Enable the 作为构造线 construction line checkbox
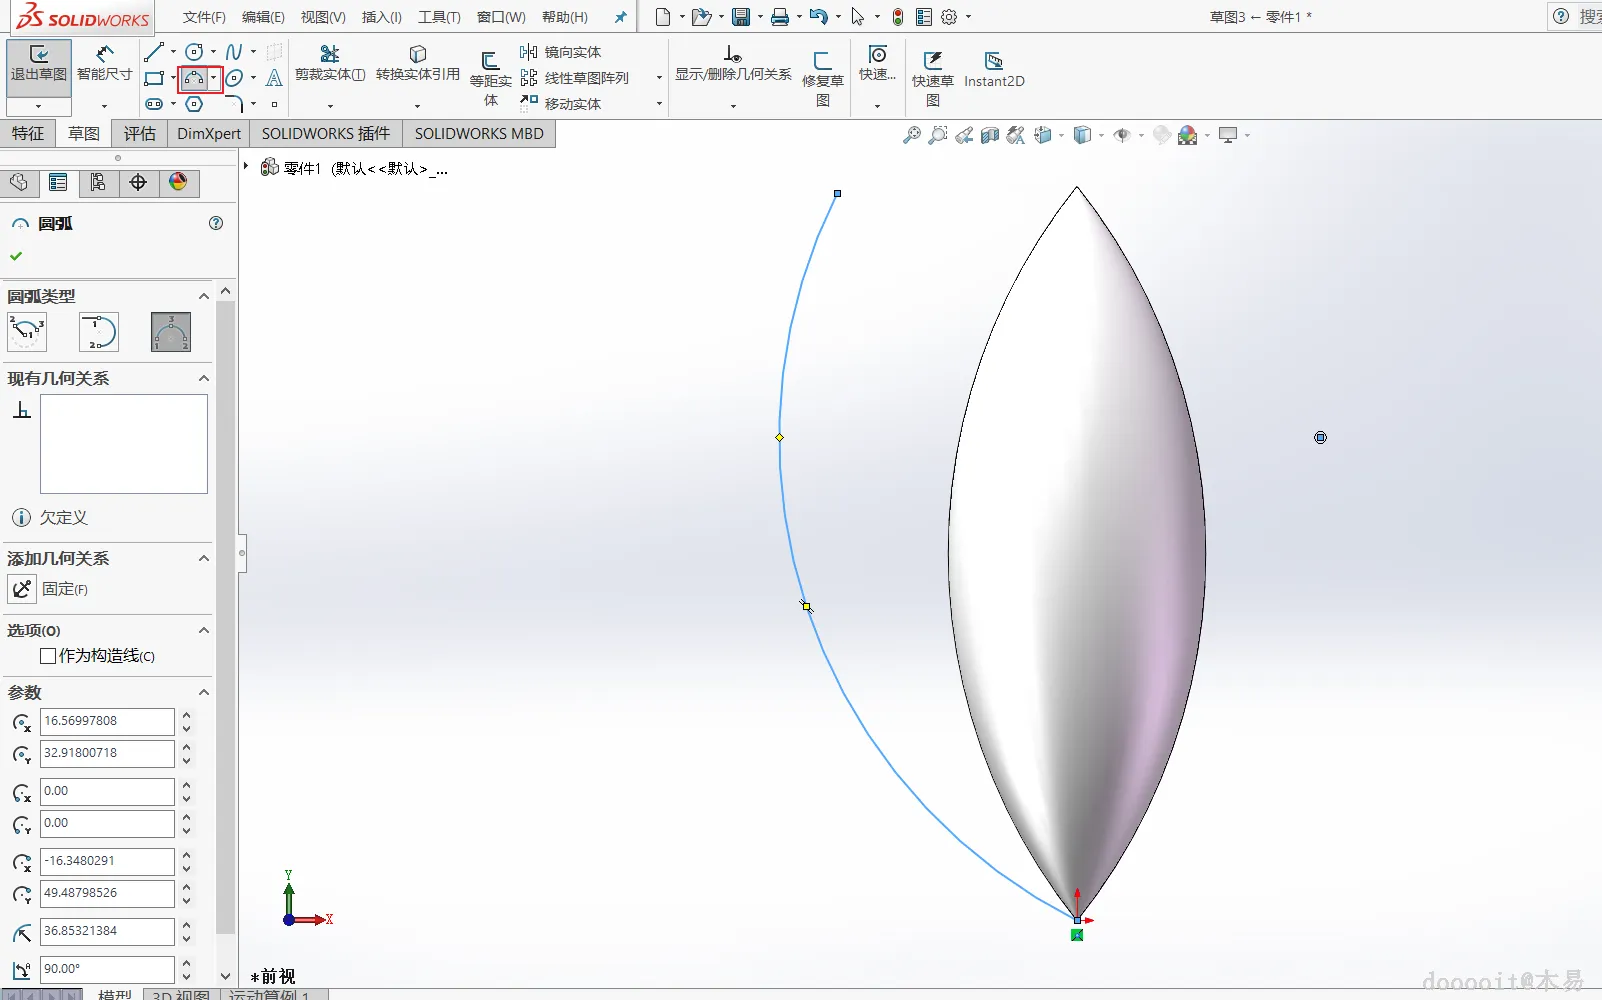The image size is (1602, 1000). coord(48,656)
